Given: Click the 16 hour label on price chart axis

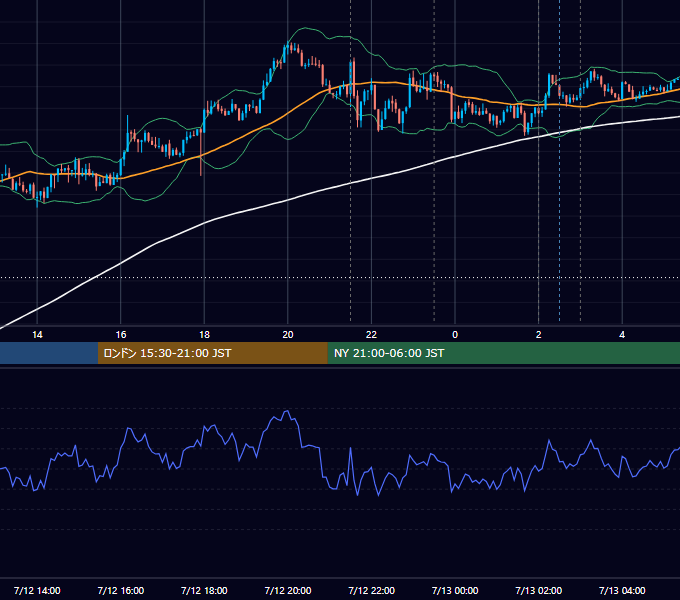Looking at the screenshot, I should click(121, 335).
